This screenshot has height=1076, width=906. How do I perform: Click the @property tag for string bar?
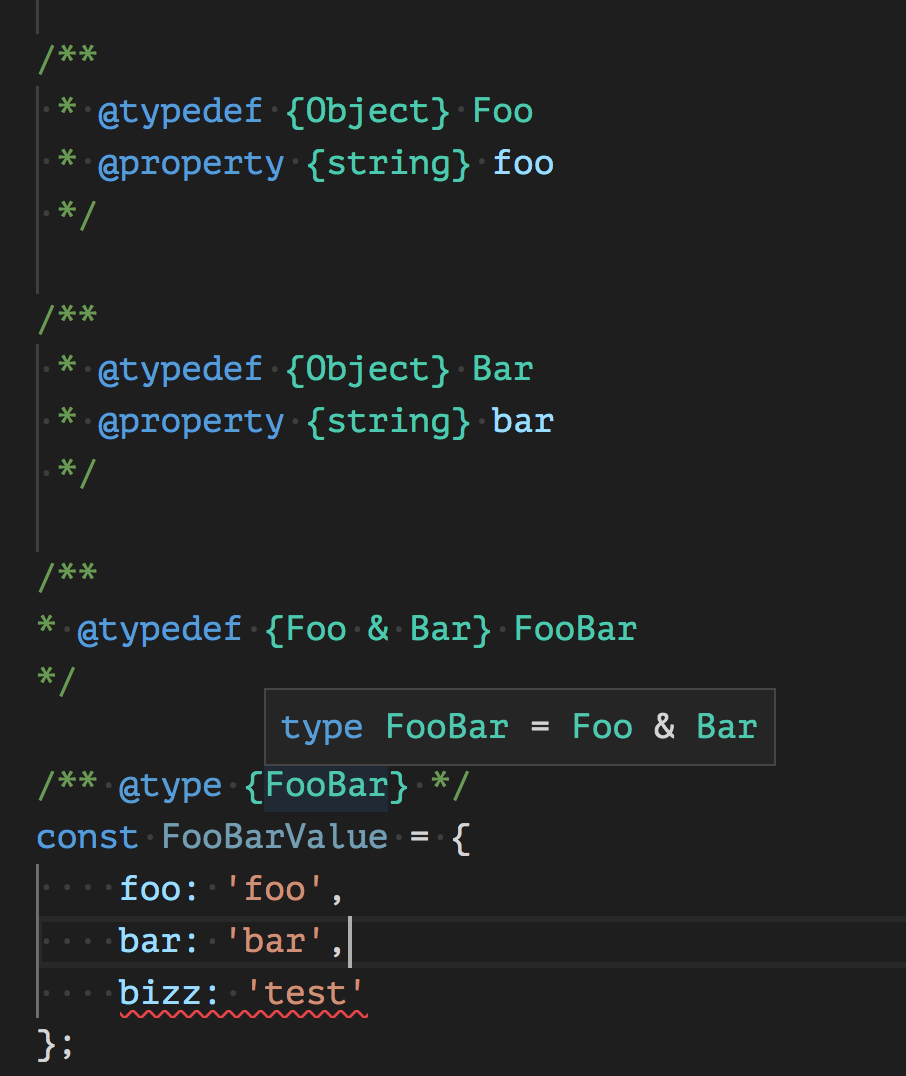click(x=192, y=420)
